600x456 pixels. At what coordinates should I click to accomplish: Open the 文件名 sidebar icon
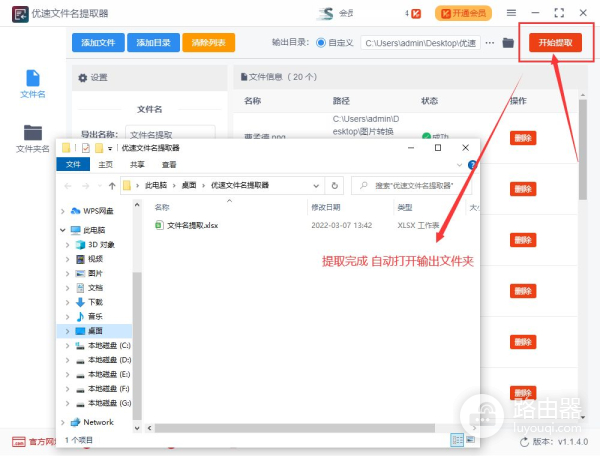click(x=33, y=83)
